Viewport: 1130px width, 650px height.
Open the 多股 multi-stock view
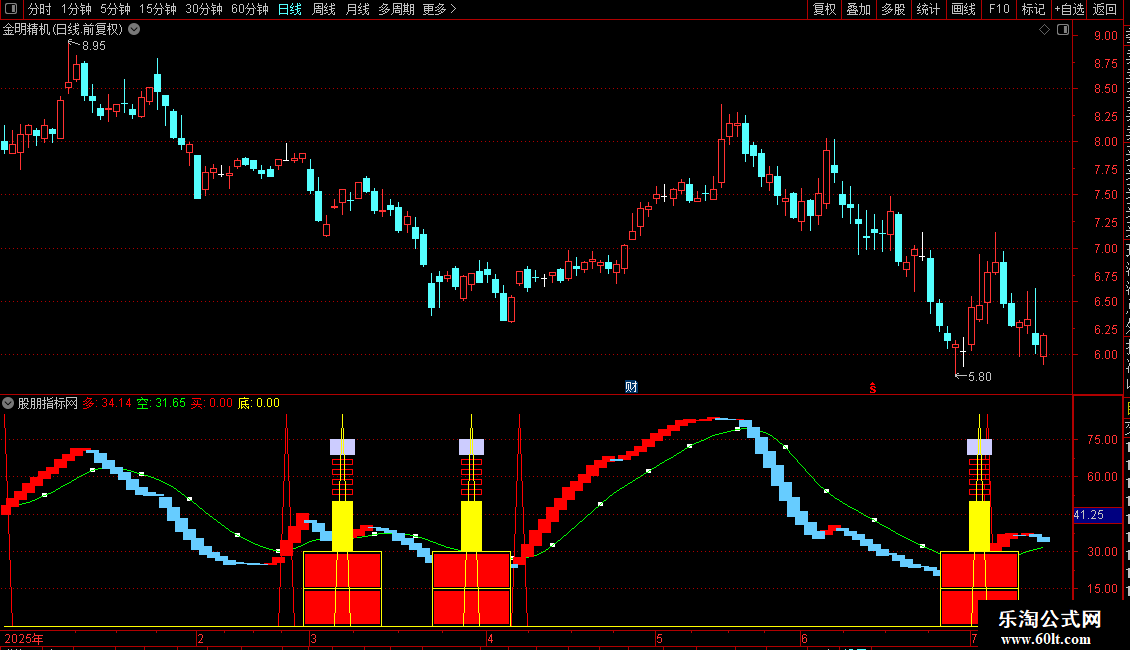tap(893, 9)
